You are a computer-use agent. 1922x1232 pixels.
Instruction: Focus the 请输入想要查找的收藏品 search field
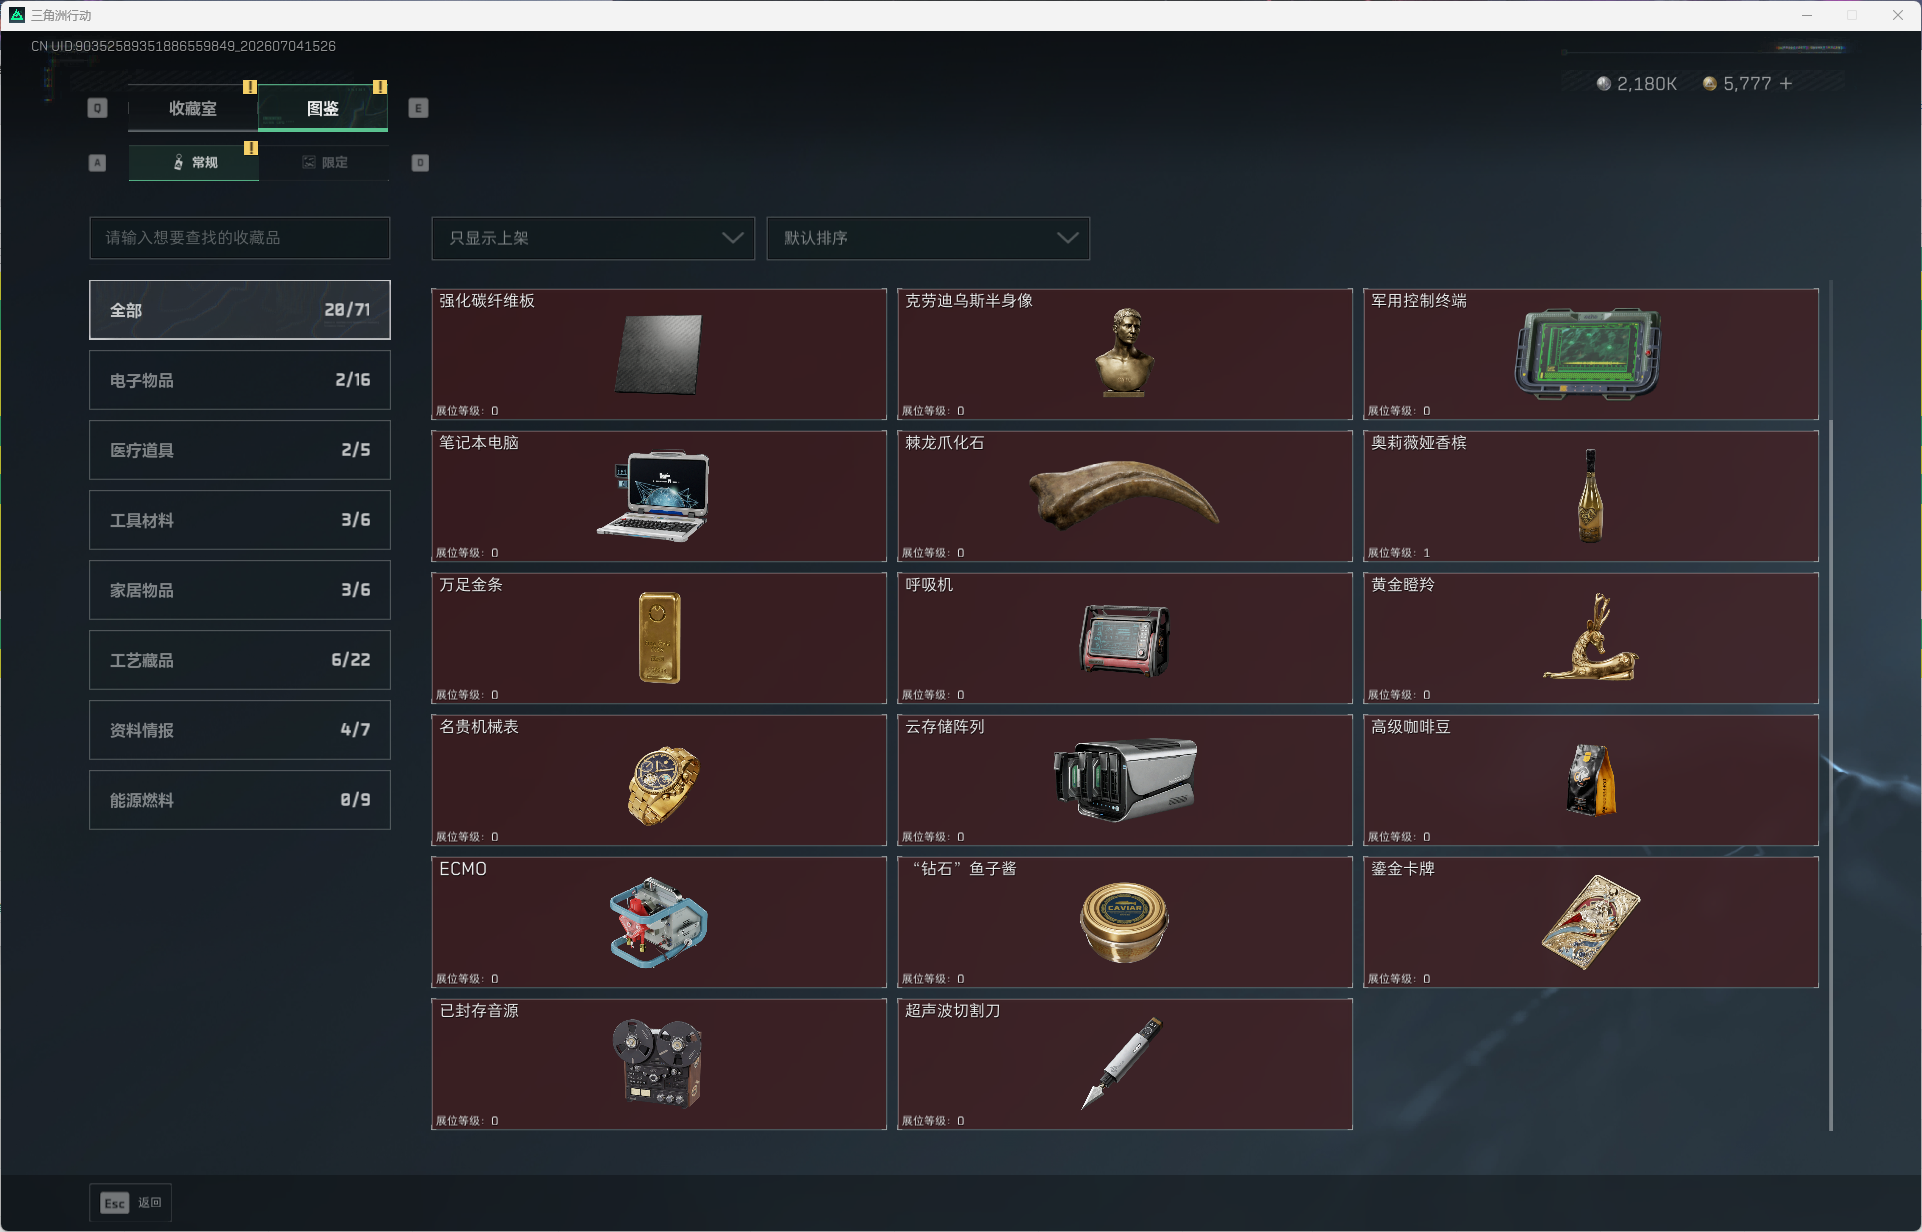tap(240, 238)
